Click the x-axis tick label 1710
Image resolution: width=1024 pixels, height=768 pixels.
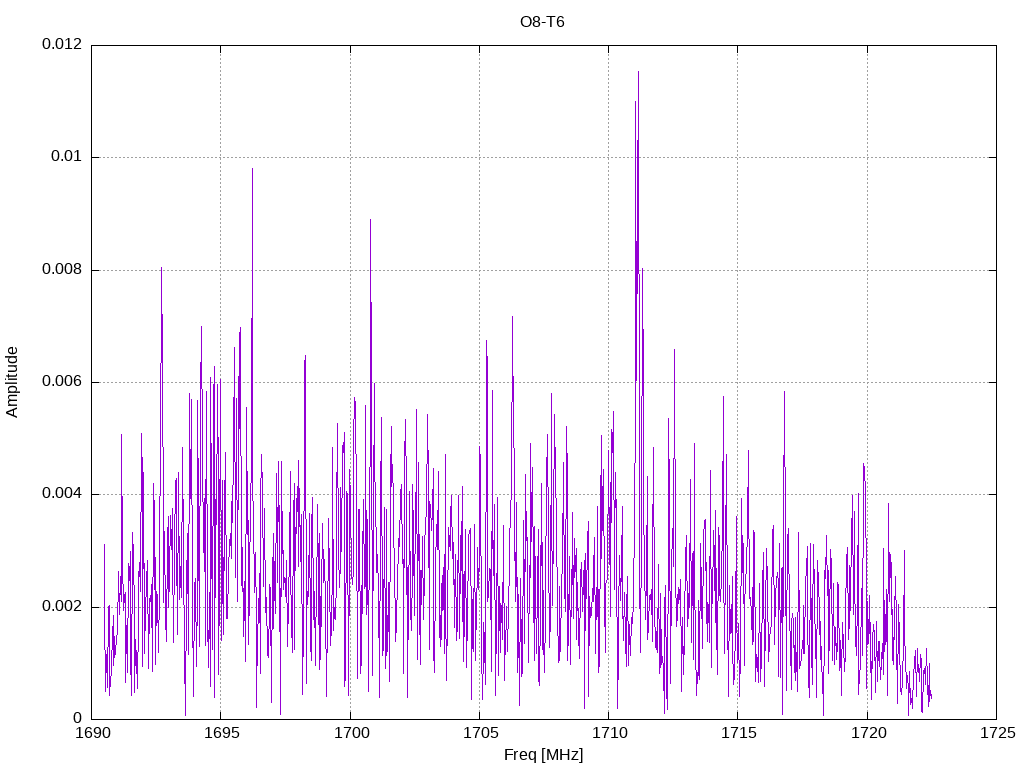[609, 733]
